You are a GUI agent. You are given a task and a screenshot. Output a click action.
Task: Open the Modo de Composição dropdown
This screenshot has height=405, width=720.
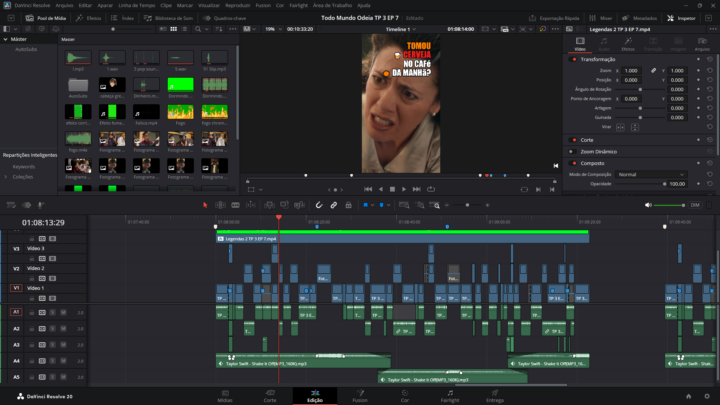click(x=652, y=174)
